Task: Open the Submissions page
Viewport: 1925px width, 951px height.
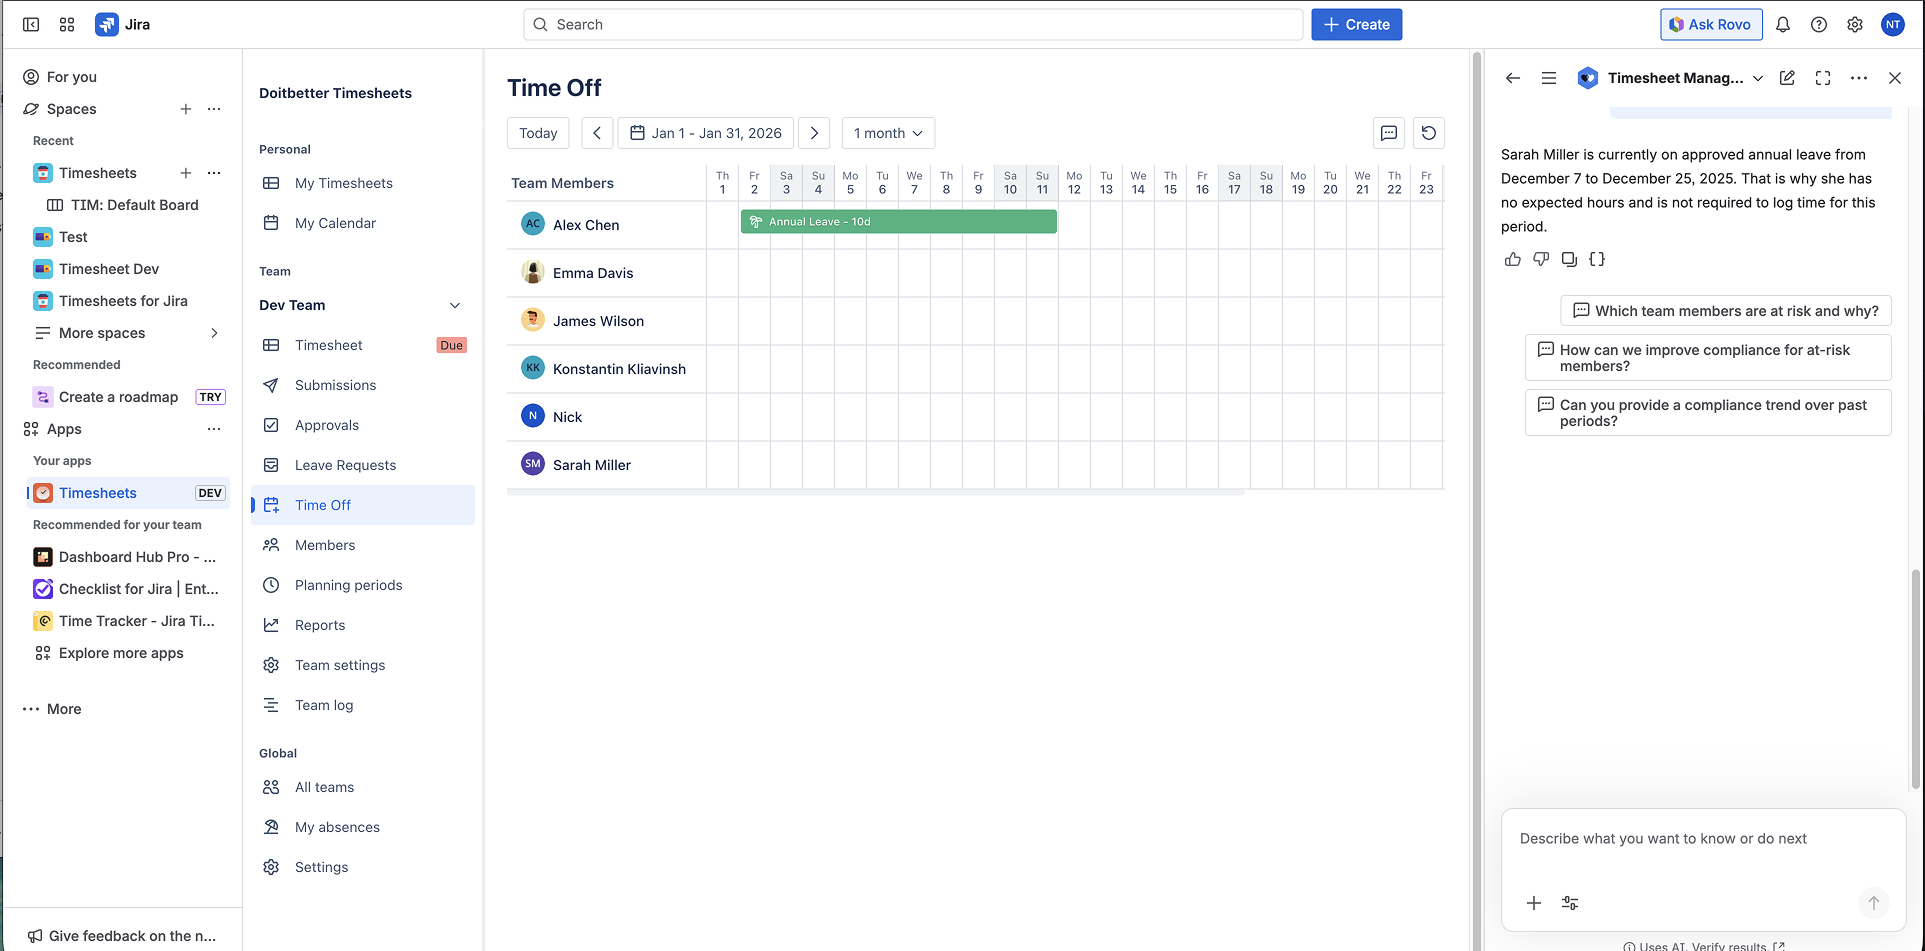Action: click(362, 385)
